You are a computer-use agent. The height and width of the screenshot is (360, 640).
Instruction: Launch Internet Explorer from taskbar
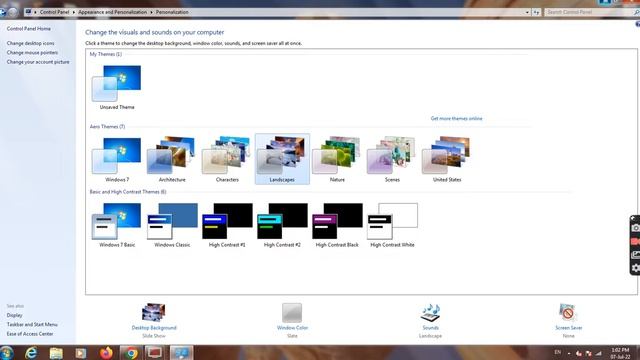coord(31,353)
